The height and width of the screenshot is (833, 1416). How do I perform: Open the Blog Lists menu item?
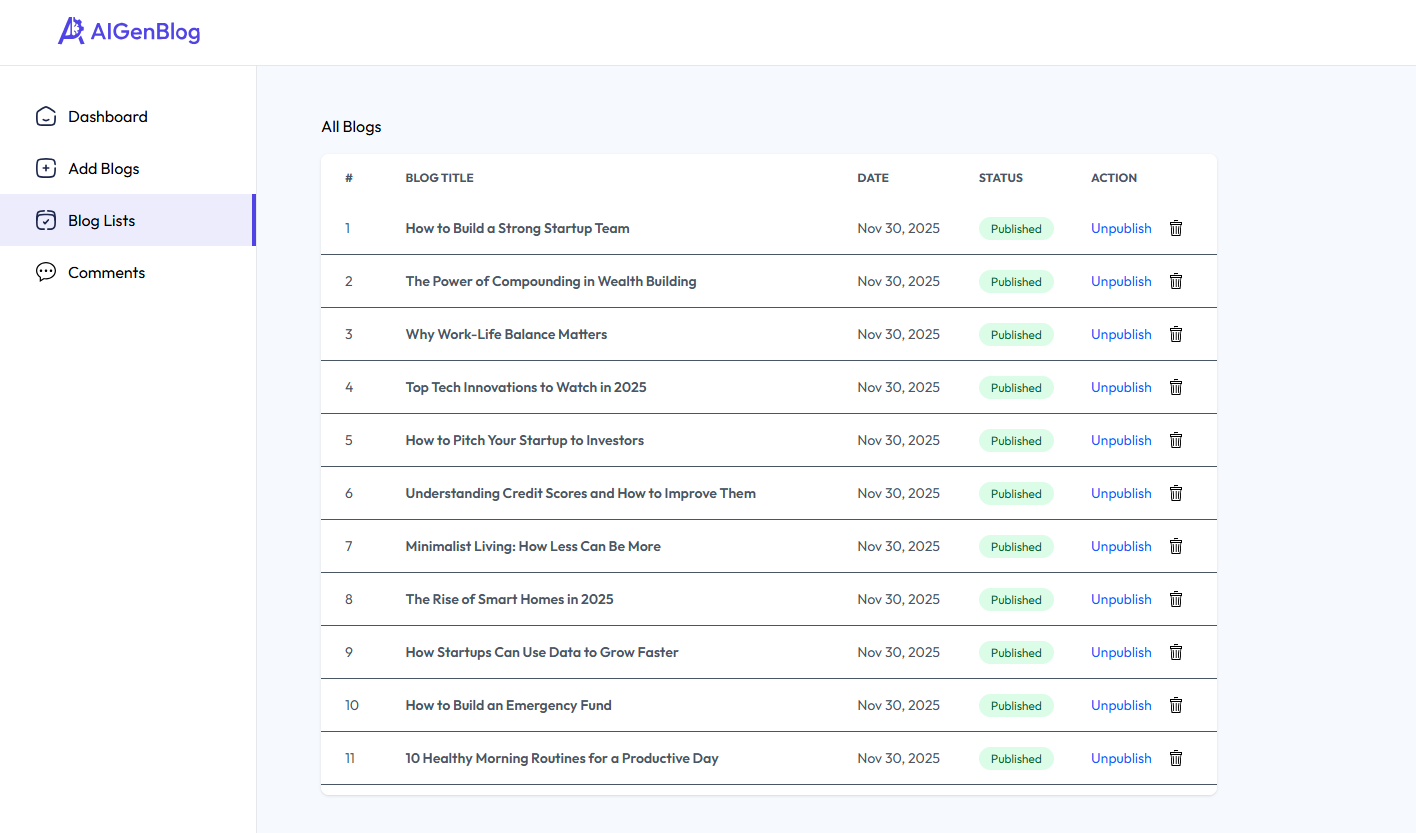pyautogui.click(x=101, y=221)
